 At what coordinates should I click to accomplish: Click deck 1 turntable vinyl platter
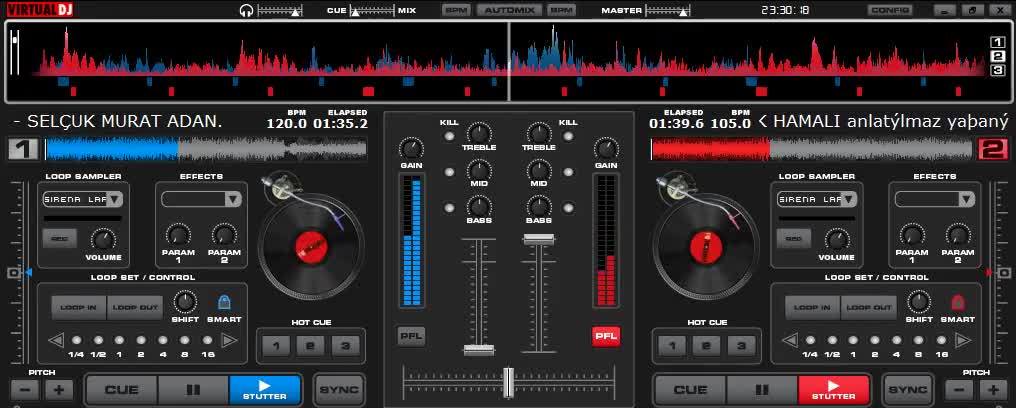pyautogui.click(x=311, y=245)
